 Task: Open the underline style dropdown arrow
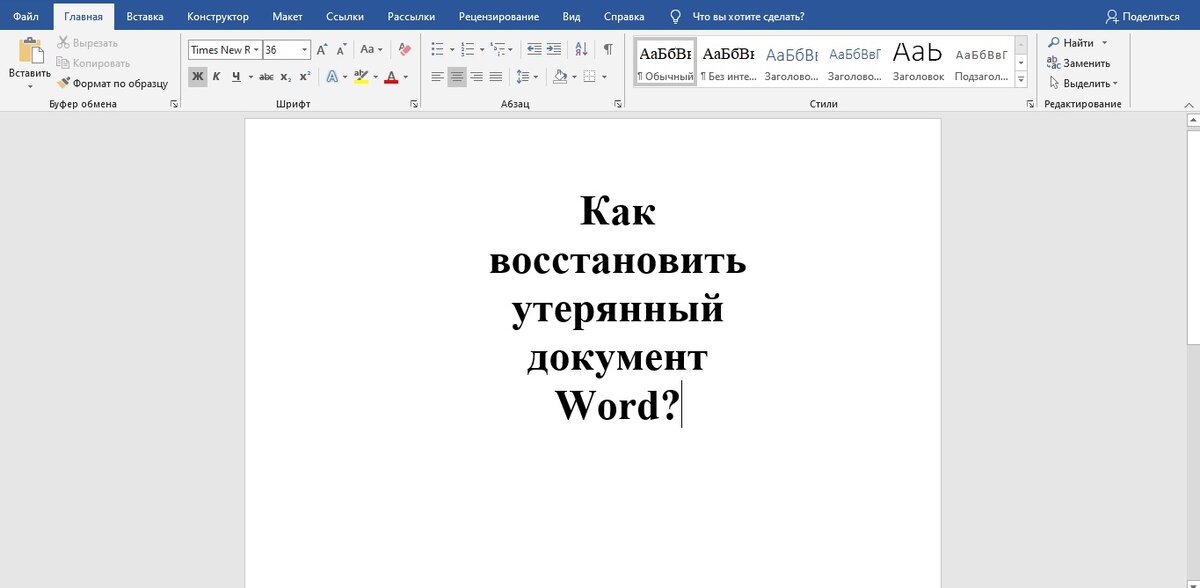tap(249, 77)
